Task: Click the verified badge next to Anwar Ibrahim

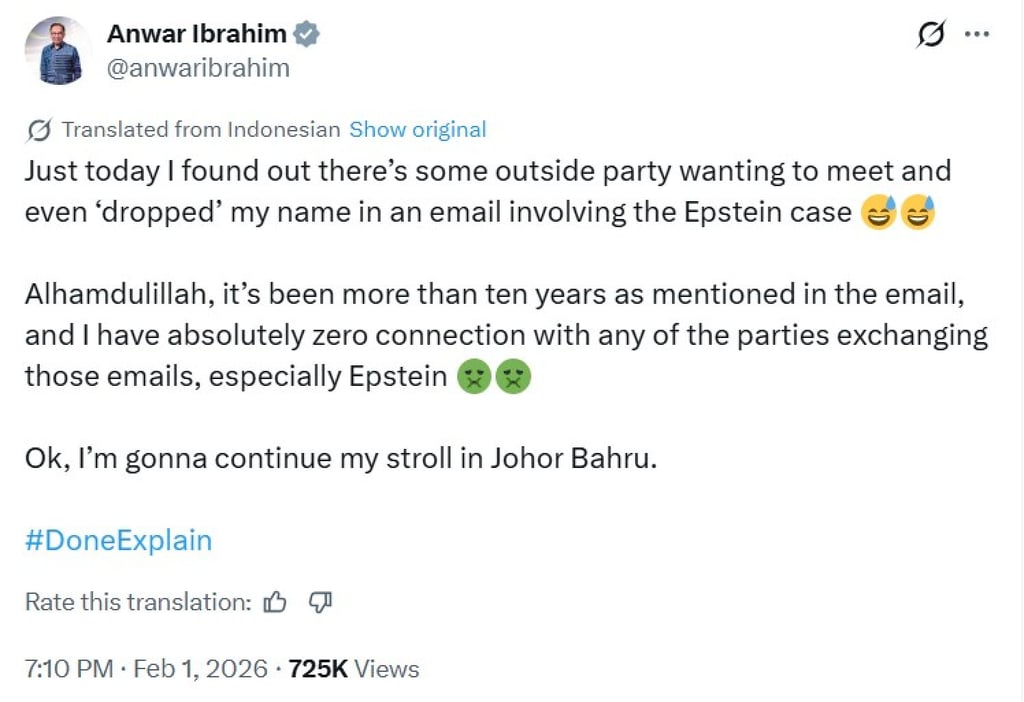Action: coord(303,32)
